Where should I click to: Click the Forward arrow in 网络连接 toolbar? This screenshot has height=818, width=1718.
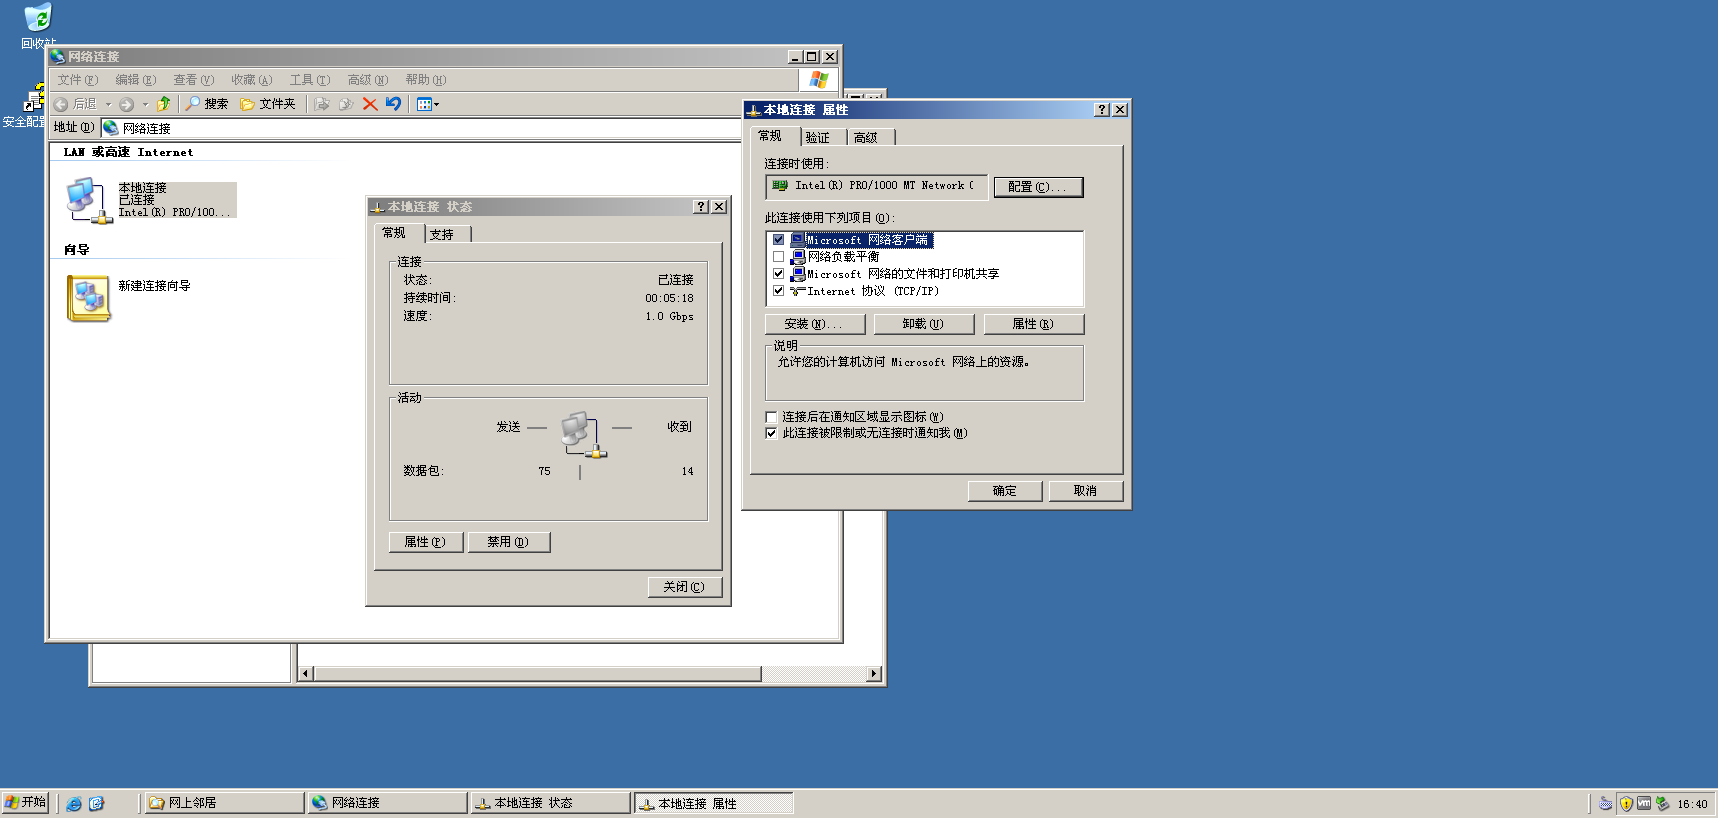(x=126, y=104)
